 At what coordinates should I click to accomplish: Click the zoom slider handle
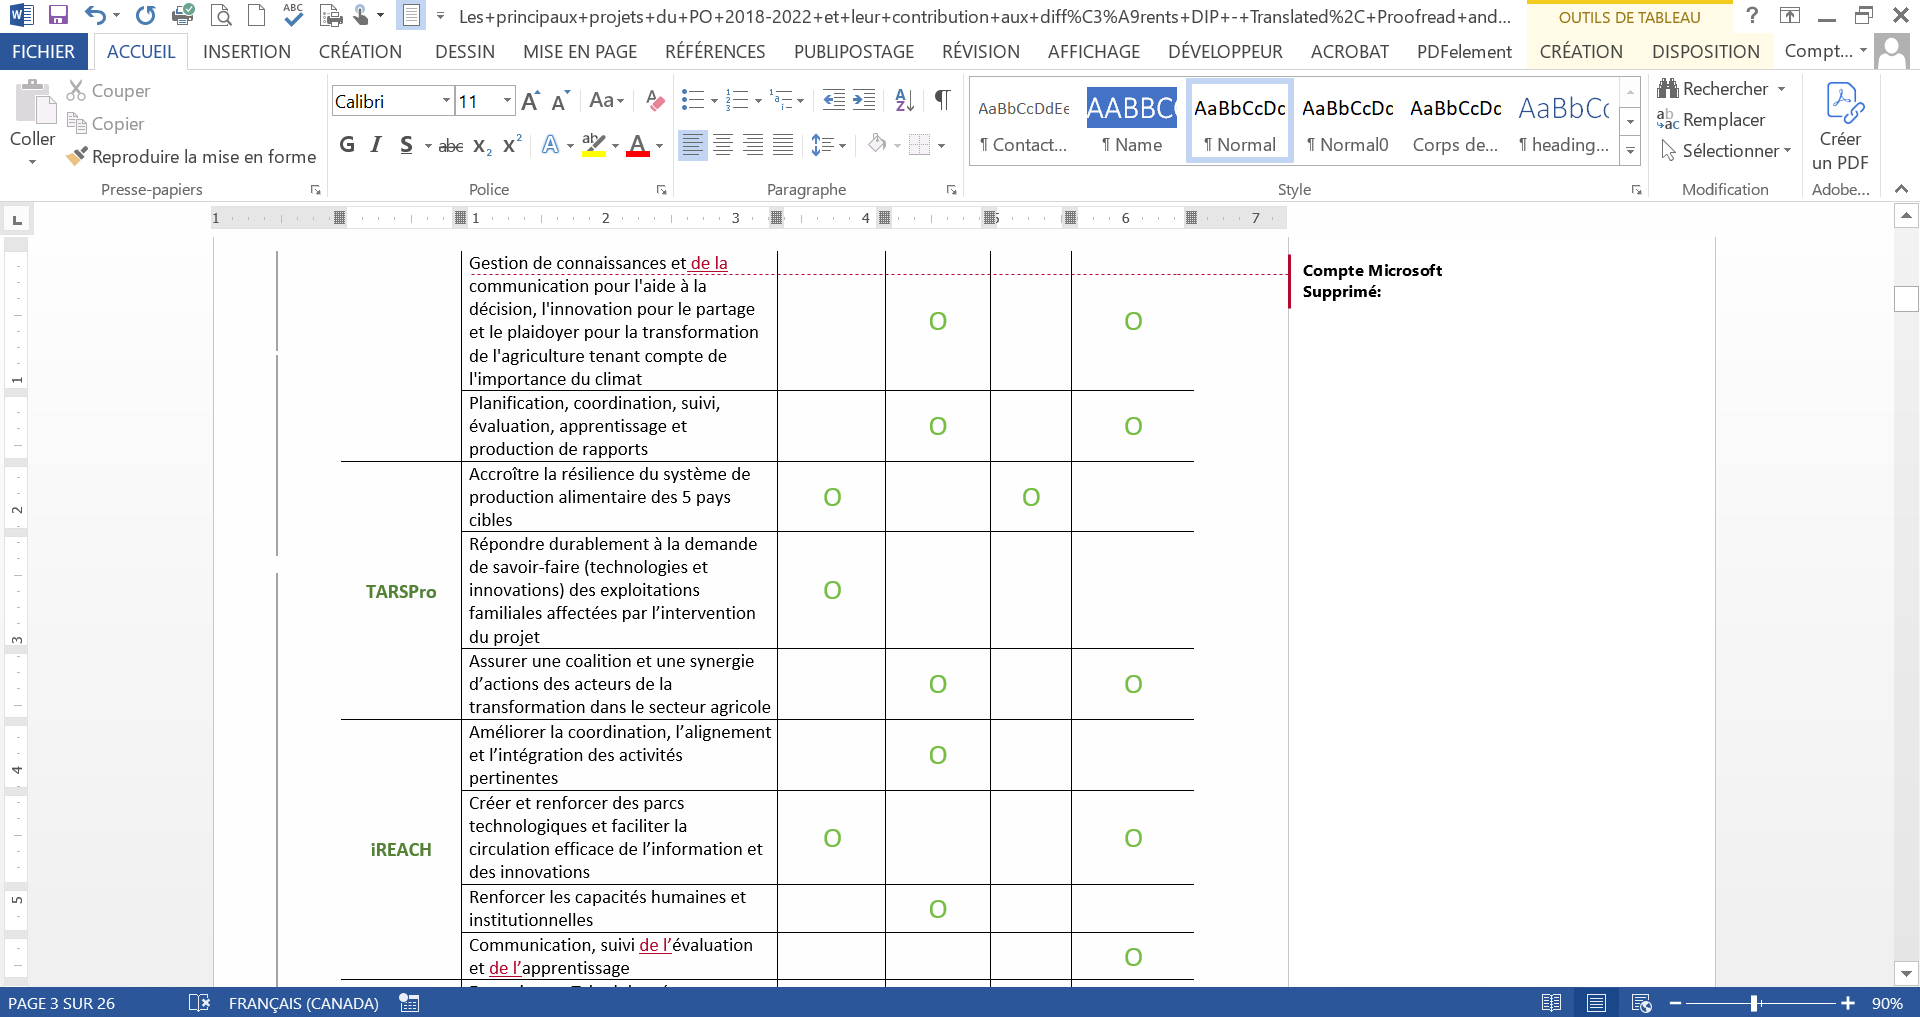[x=1754, y=1003]
